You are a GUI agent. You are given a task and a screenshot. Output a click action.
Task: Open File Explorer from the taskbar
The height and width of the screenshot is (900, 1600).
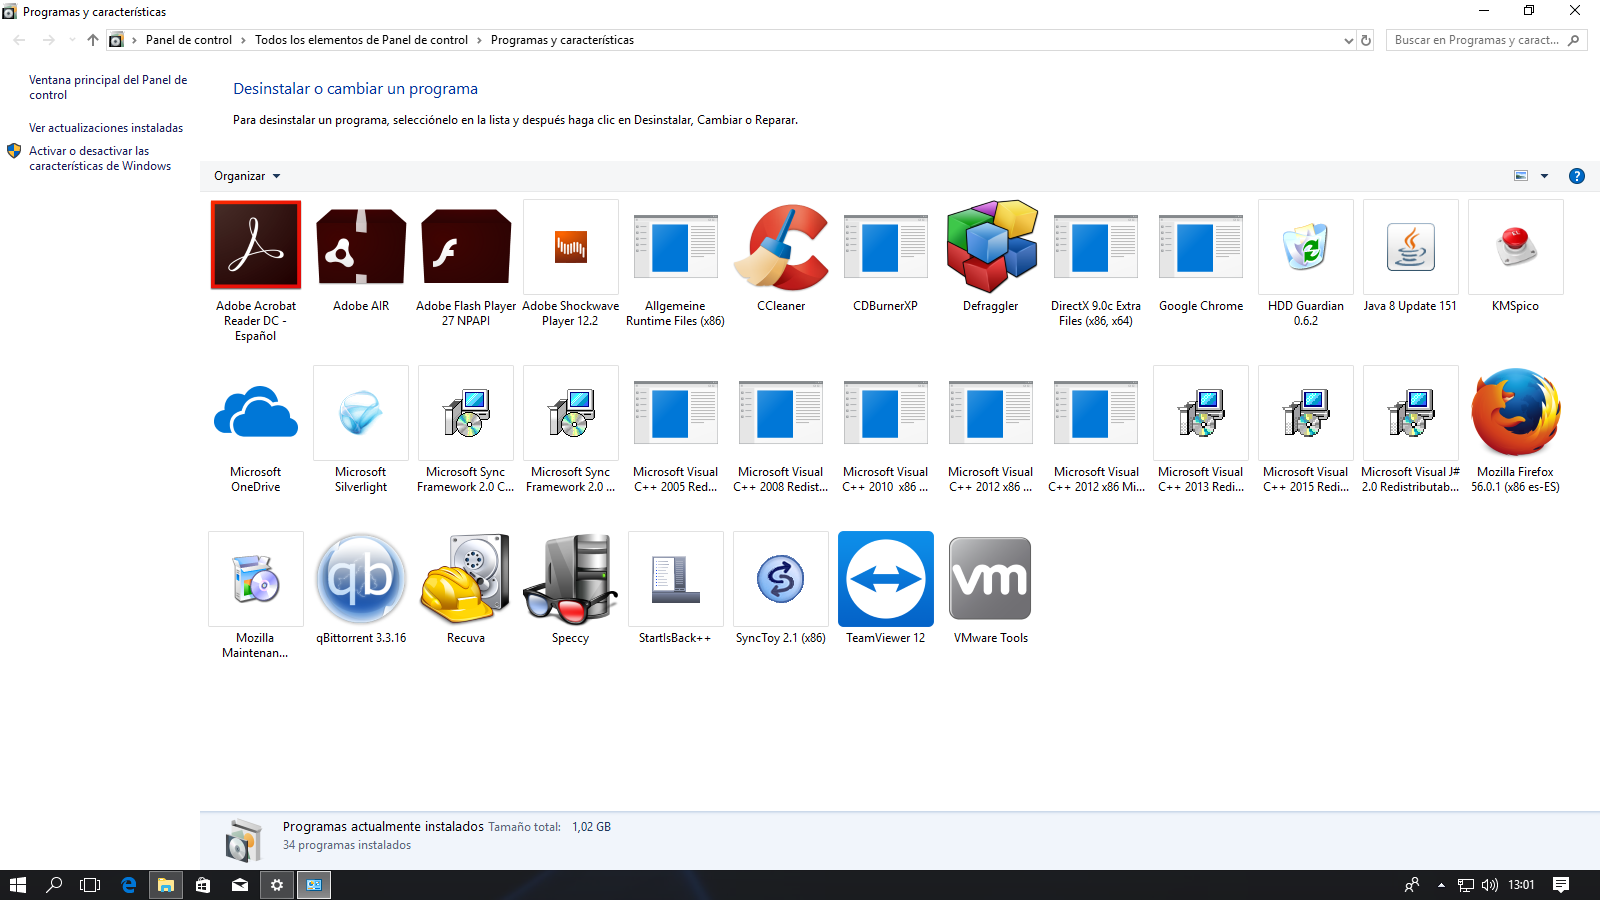point(166,885)
